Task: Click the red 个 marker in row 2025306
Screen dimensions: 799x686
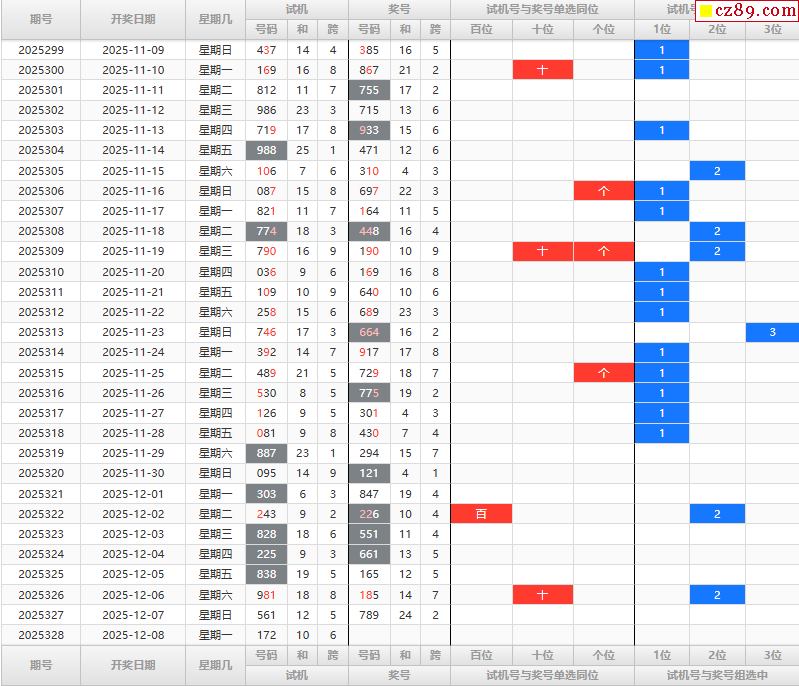Action: point(603,191)
